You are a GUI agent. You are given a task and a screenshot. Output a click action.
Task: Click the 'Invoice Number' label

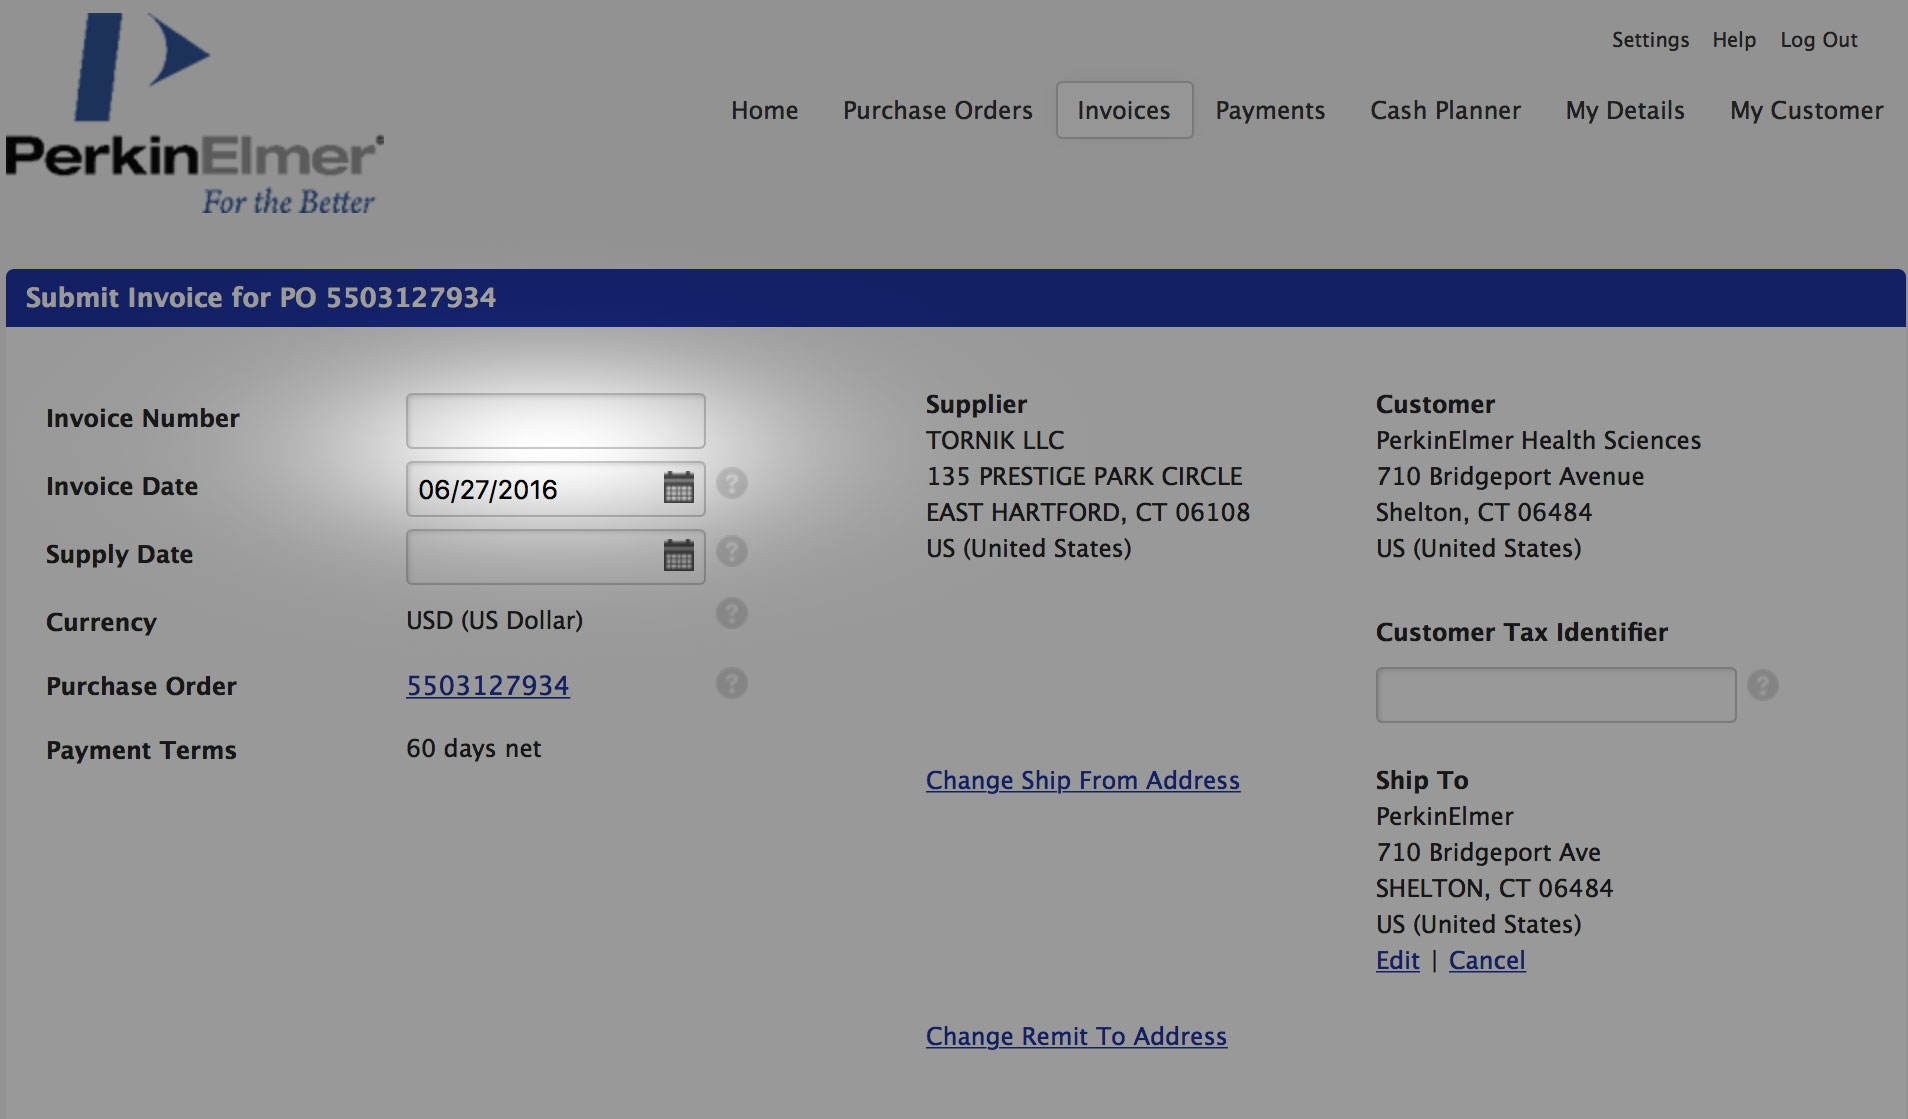(x=143, y=418)
